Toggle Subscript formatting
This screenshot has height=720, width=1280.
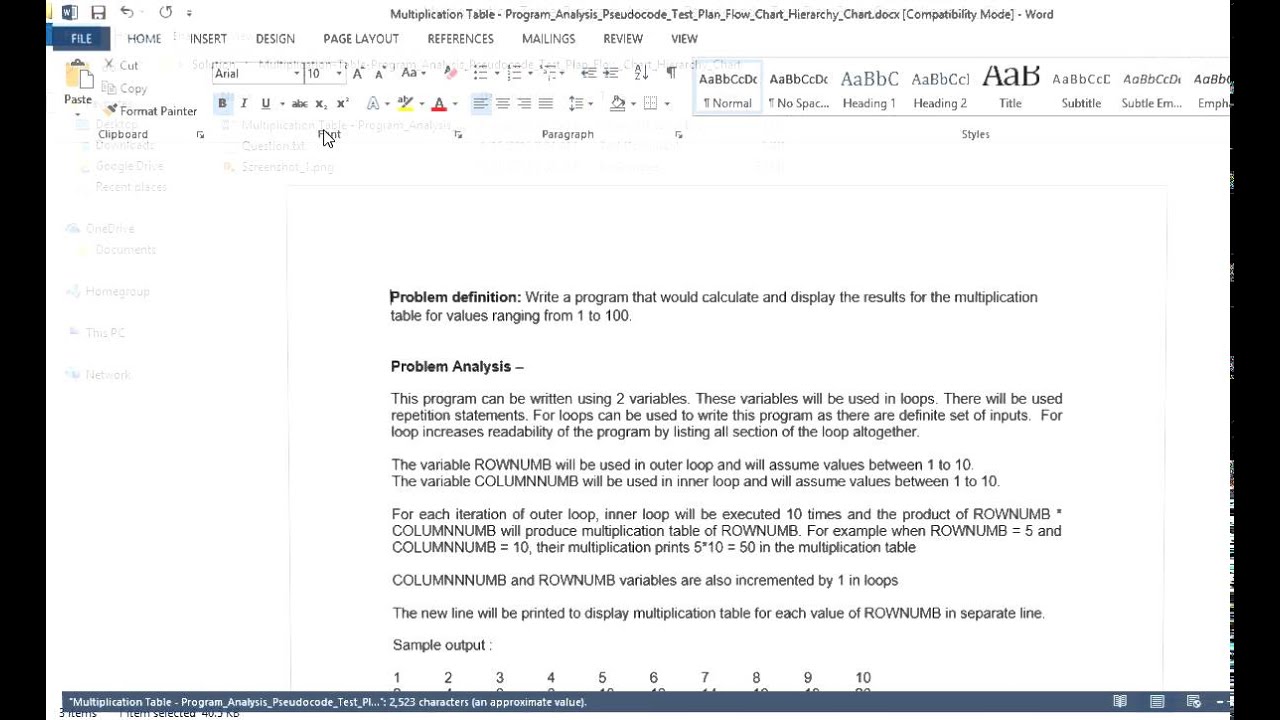[x=321, y=103]
